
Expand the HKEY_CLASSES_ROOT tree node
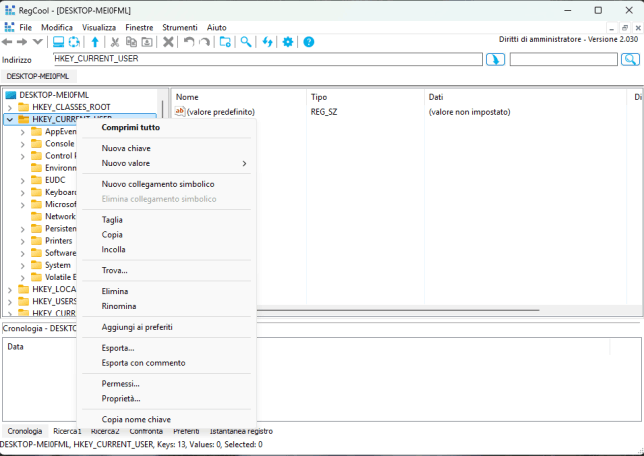tap(10, 107)
